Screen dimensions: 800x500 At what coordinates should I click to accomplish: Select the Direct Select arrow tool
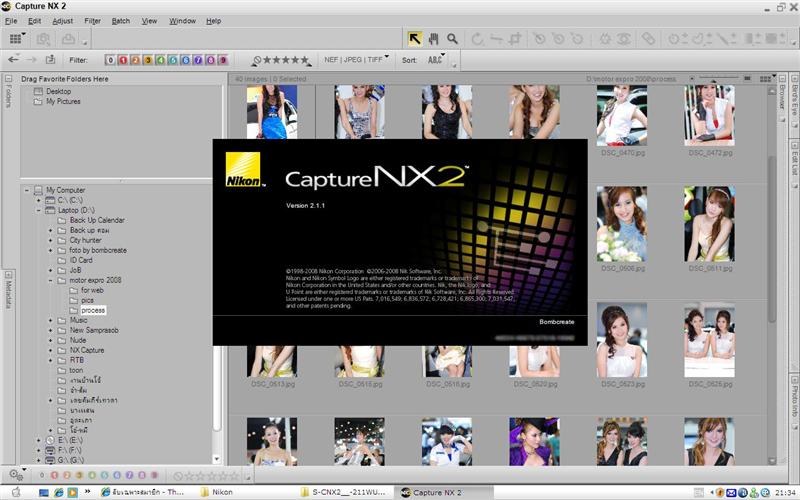(x=415, y=39)
